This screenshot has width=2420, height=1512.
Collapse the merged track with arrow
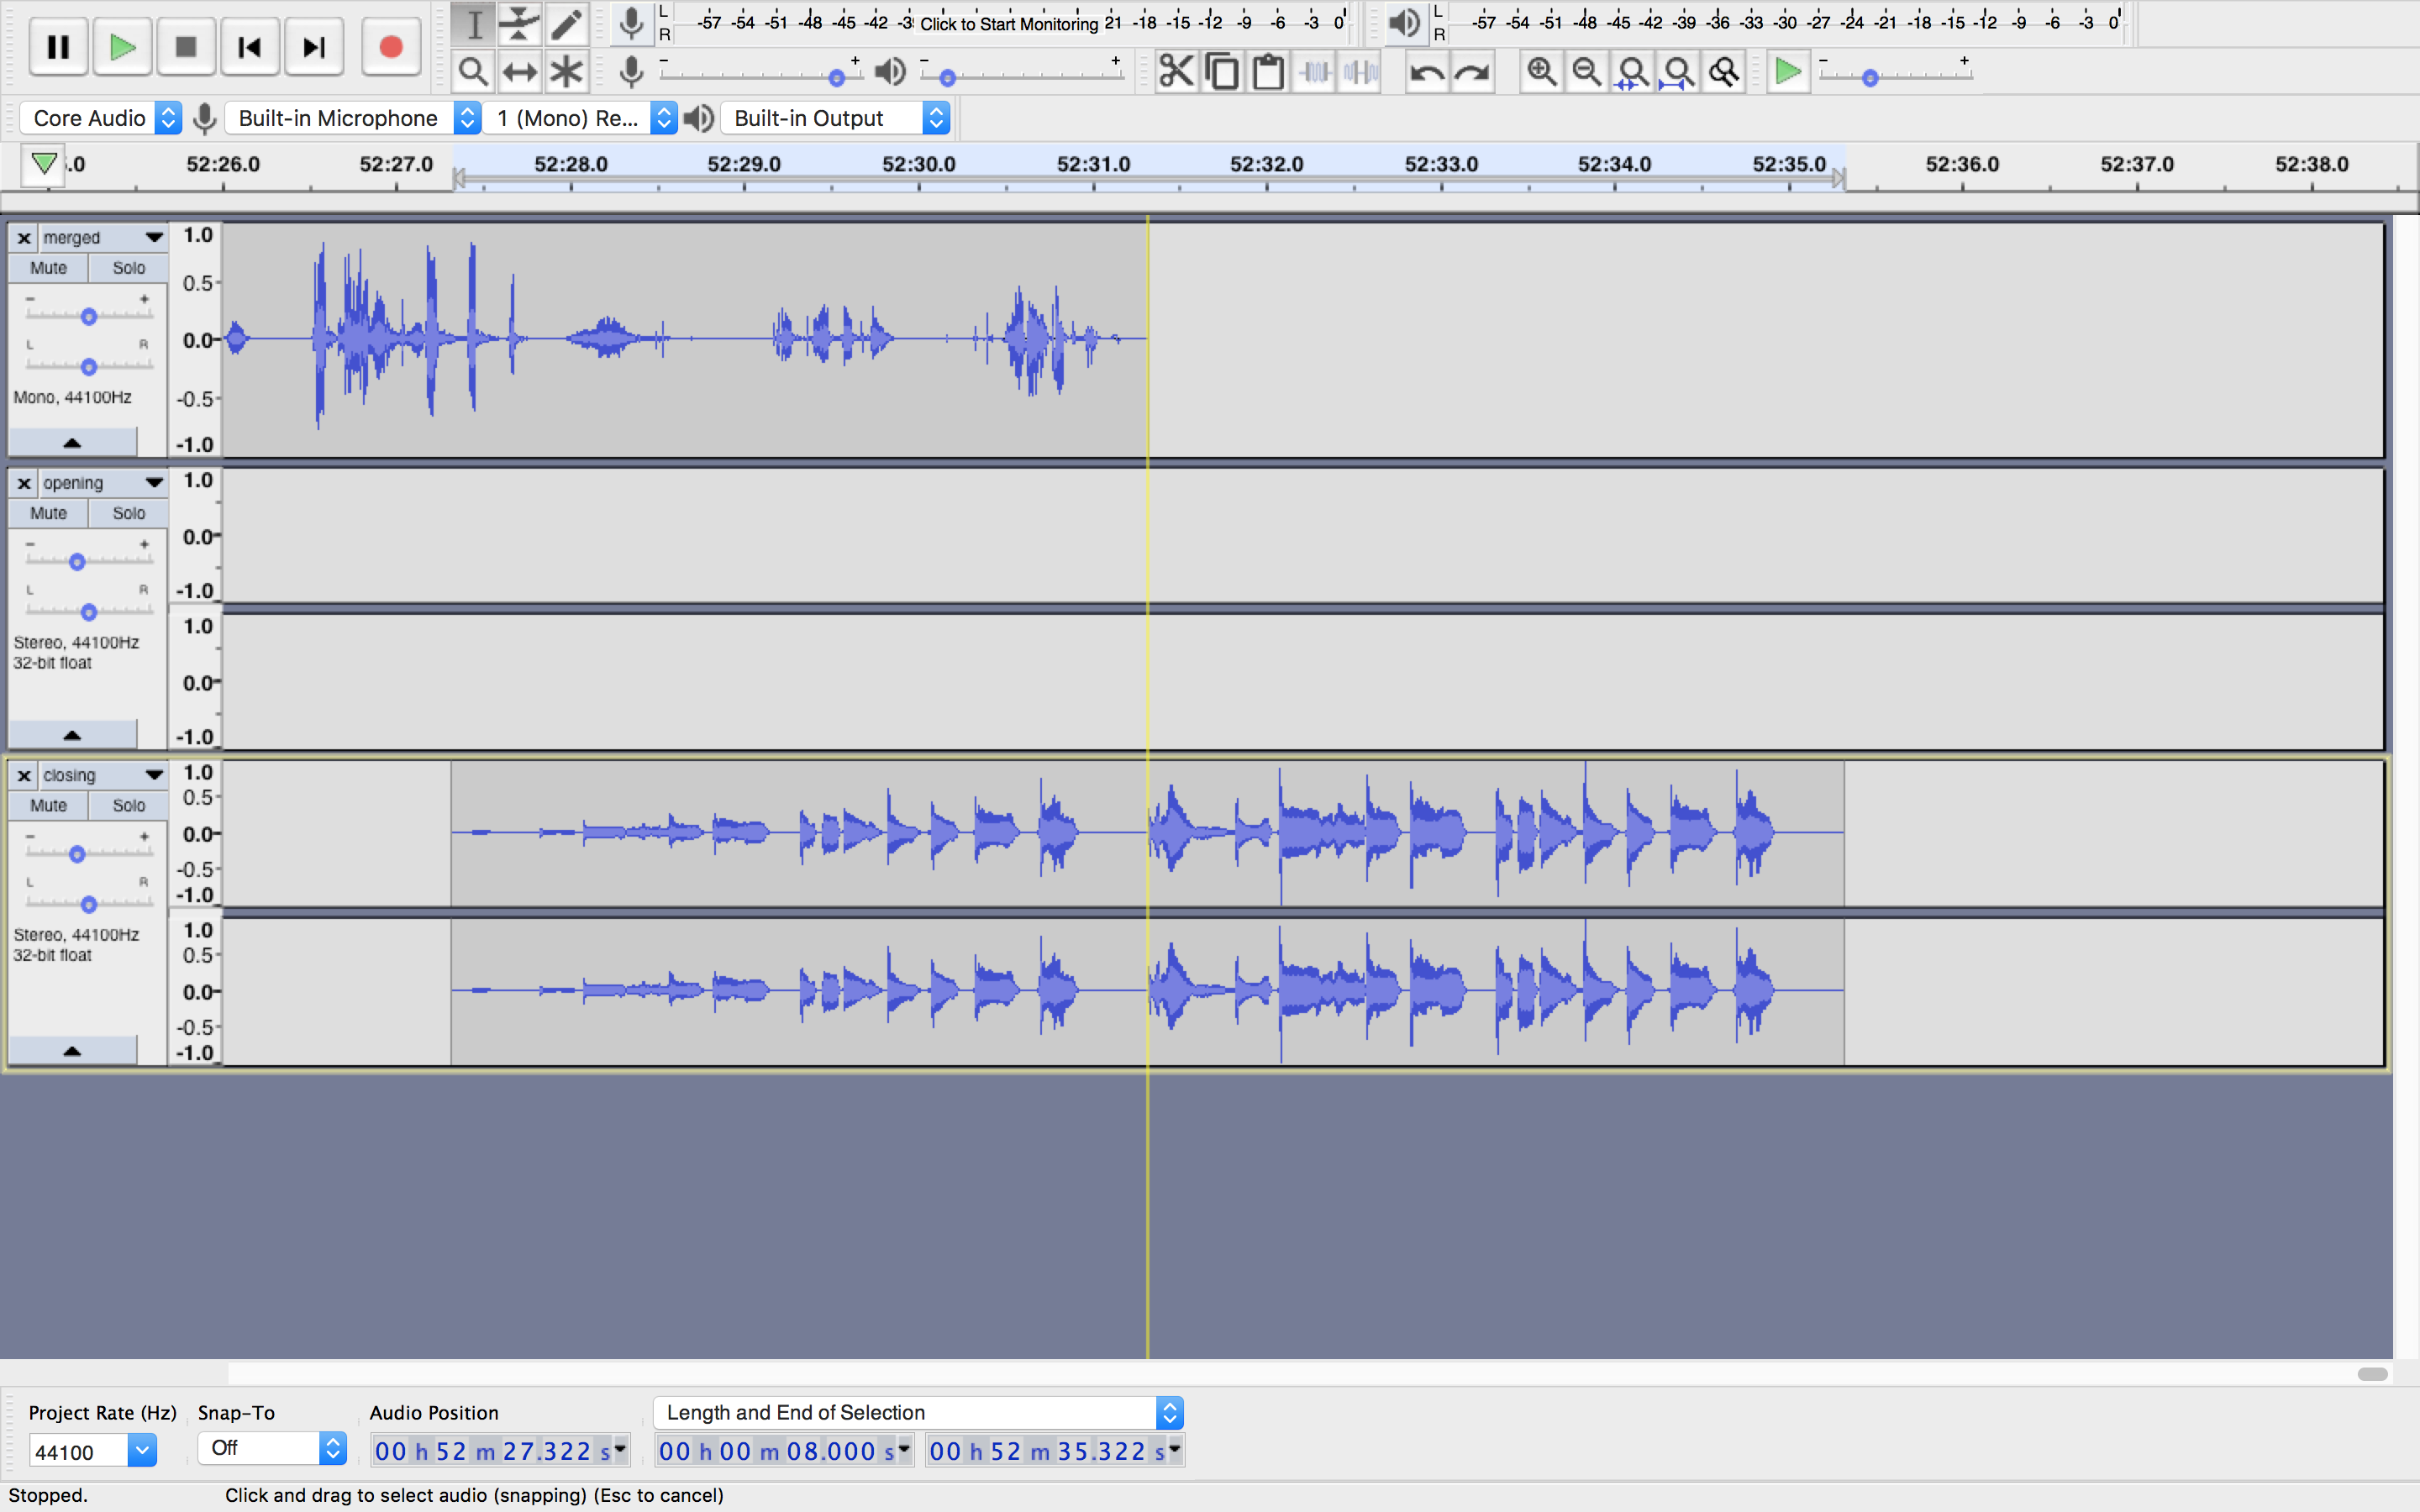[72, 442]
